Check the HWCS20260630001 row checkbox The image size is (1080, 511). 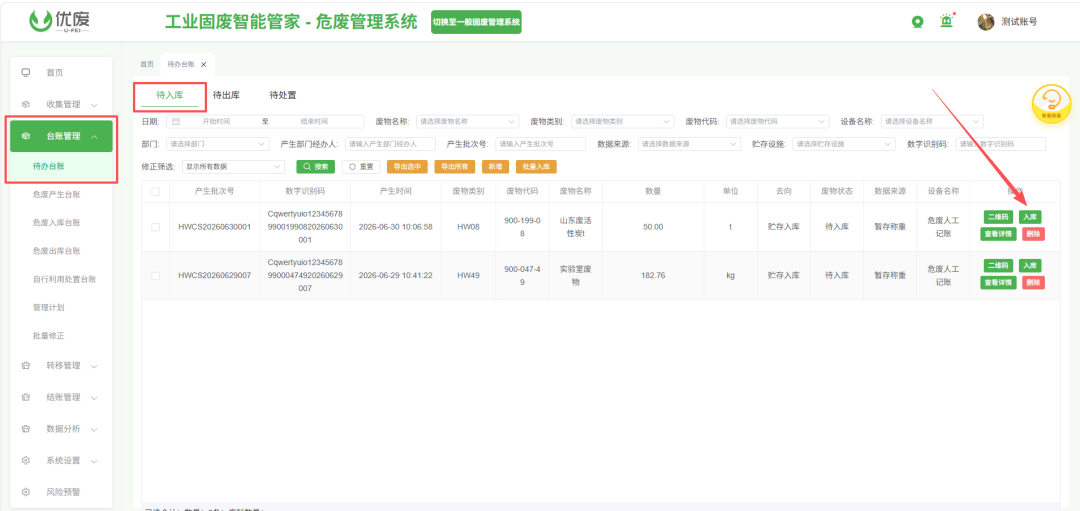(x=156, y=227)
